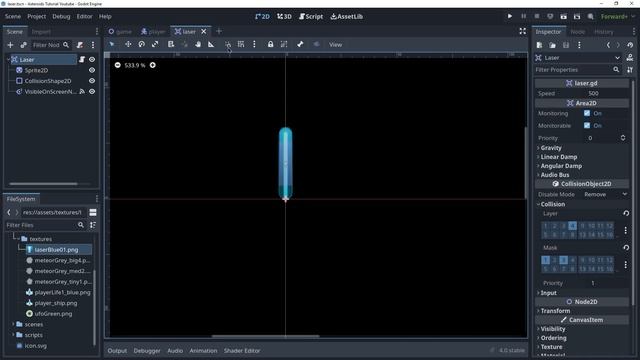Lock the selected node with padlock icon
The width and height of the screenshot is (640, 360).
(x=270, y=44)
